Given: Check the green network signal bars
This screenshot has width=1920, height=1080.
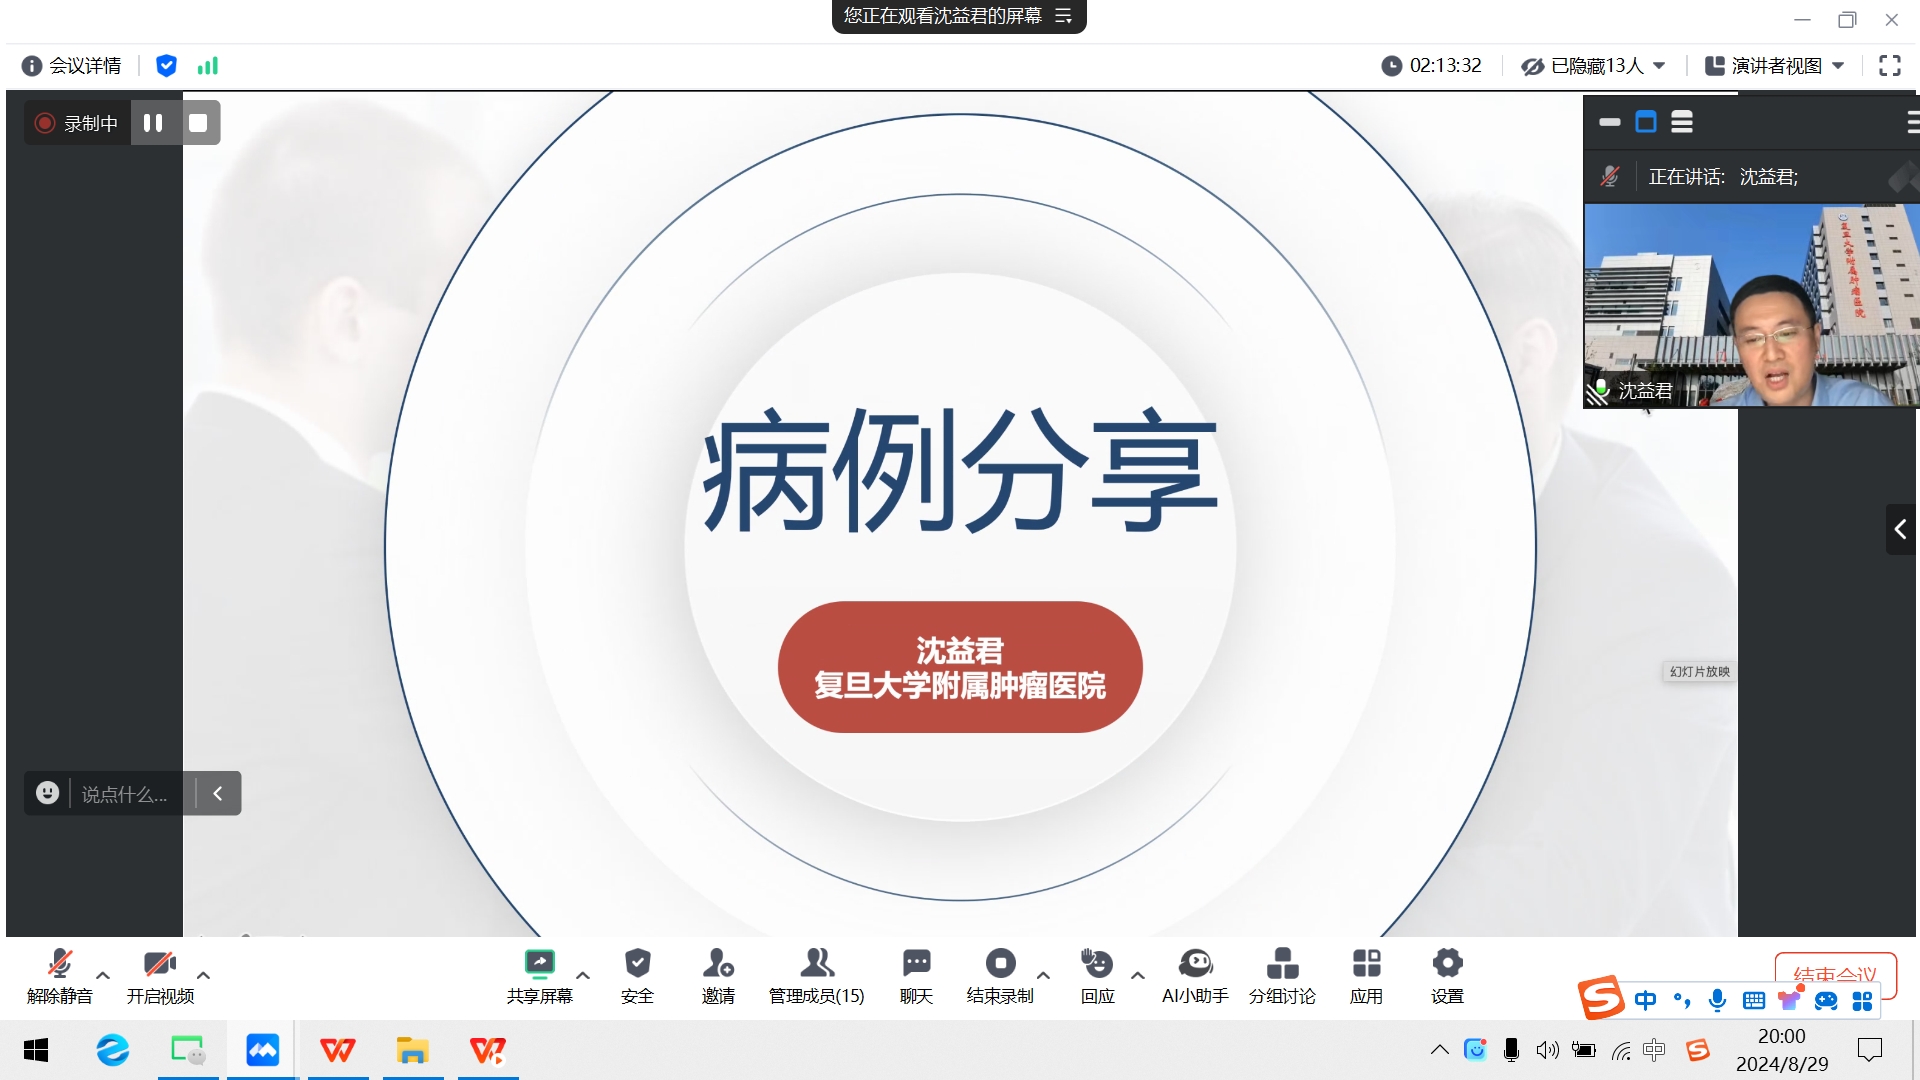Looking at the screenshot, I should point(208,66).
